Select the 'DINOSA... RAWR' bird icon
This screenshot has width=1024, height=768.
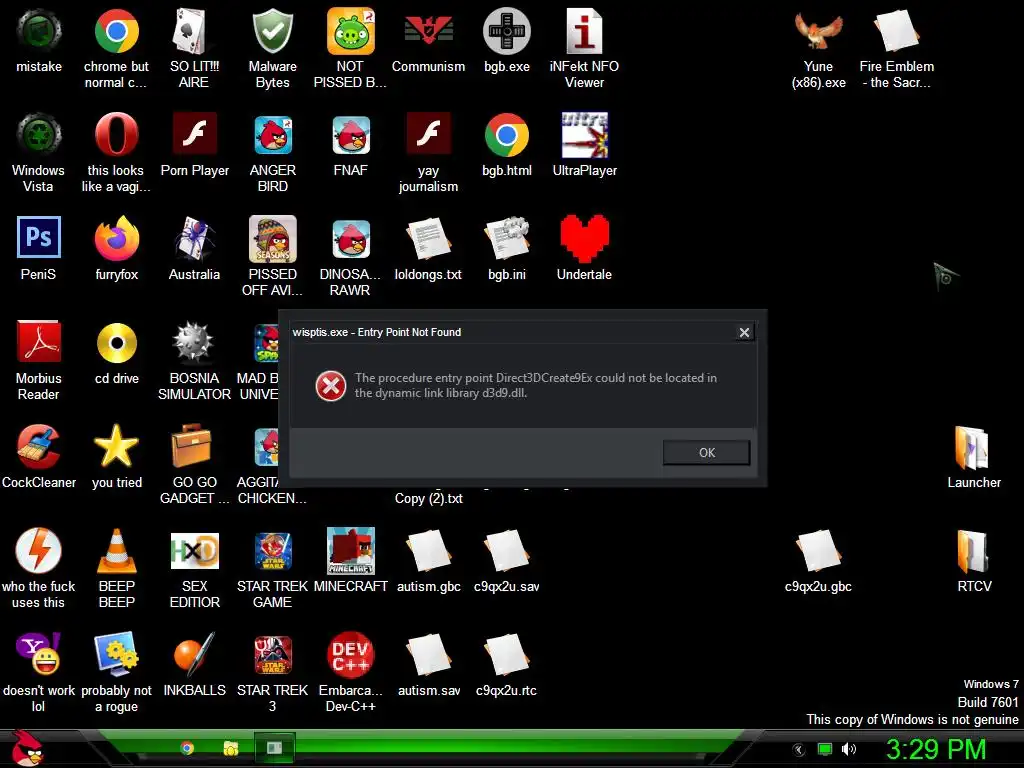pyautogui.click(x=351, y=239)
